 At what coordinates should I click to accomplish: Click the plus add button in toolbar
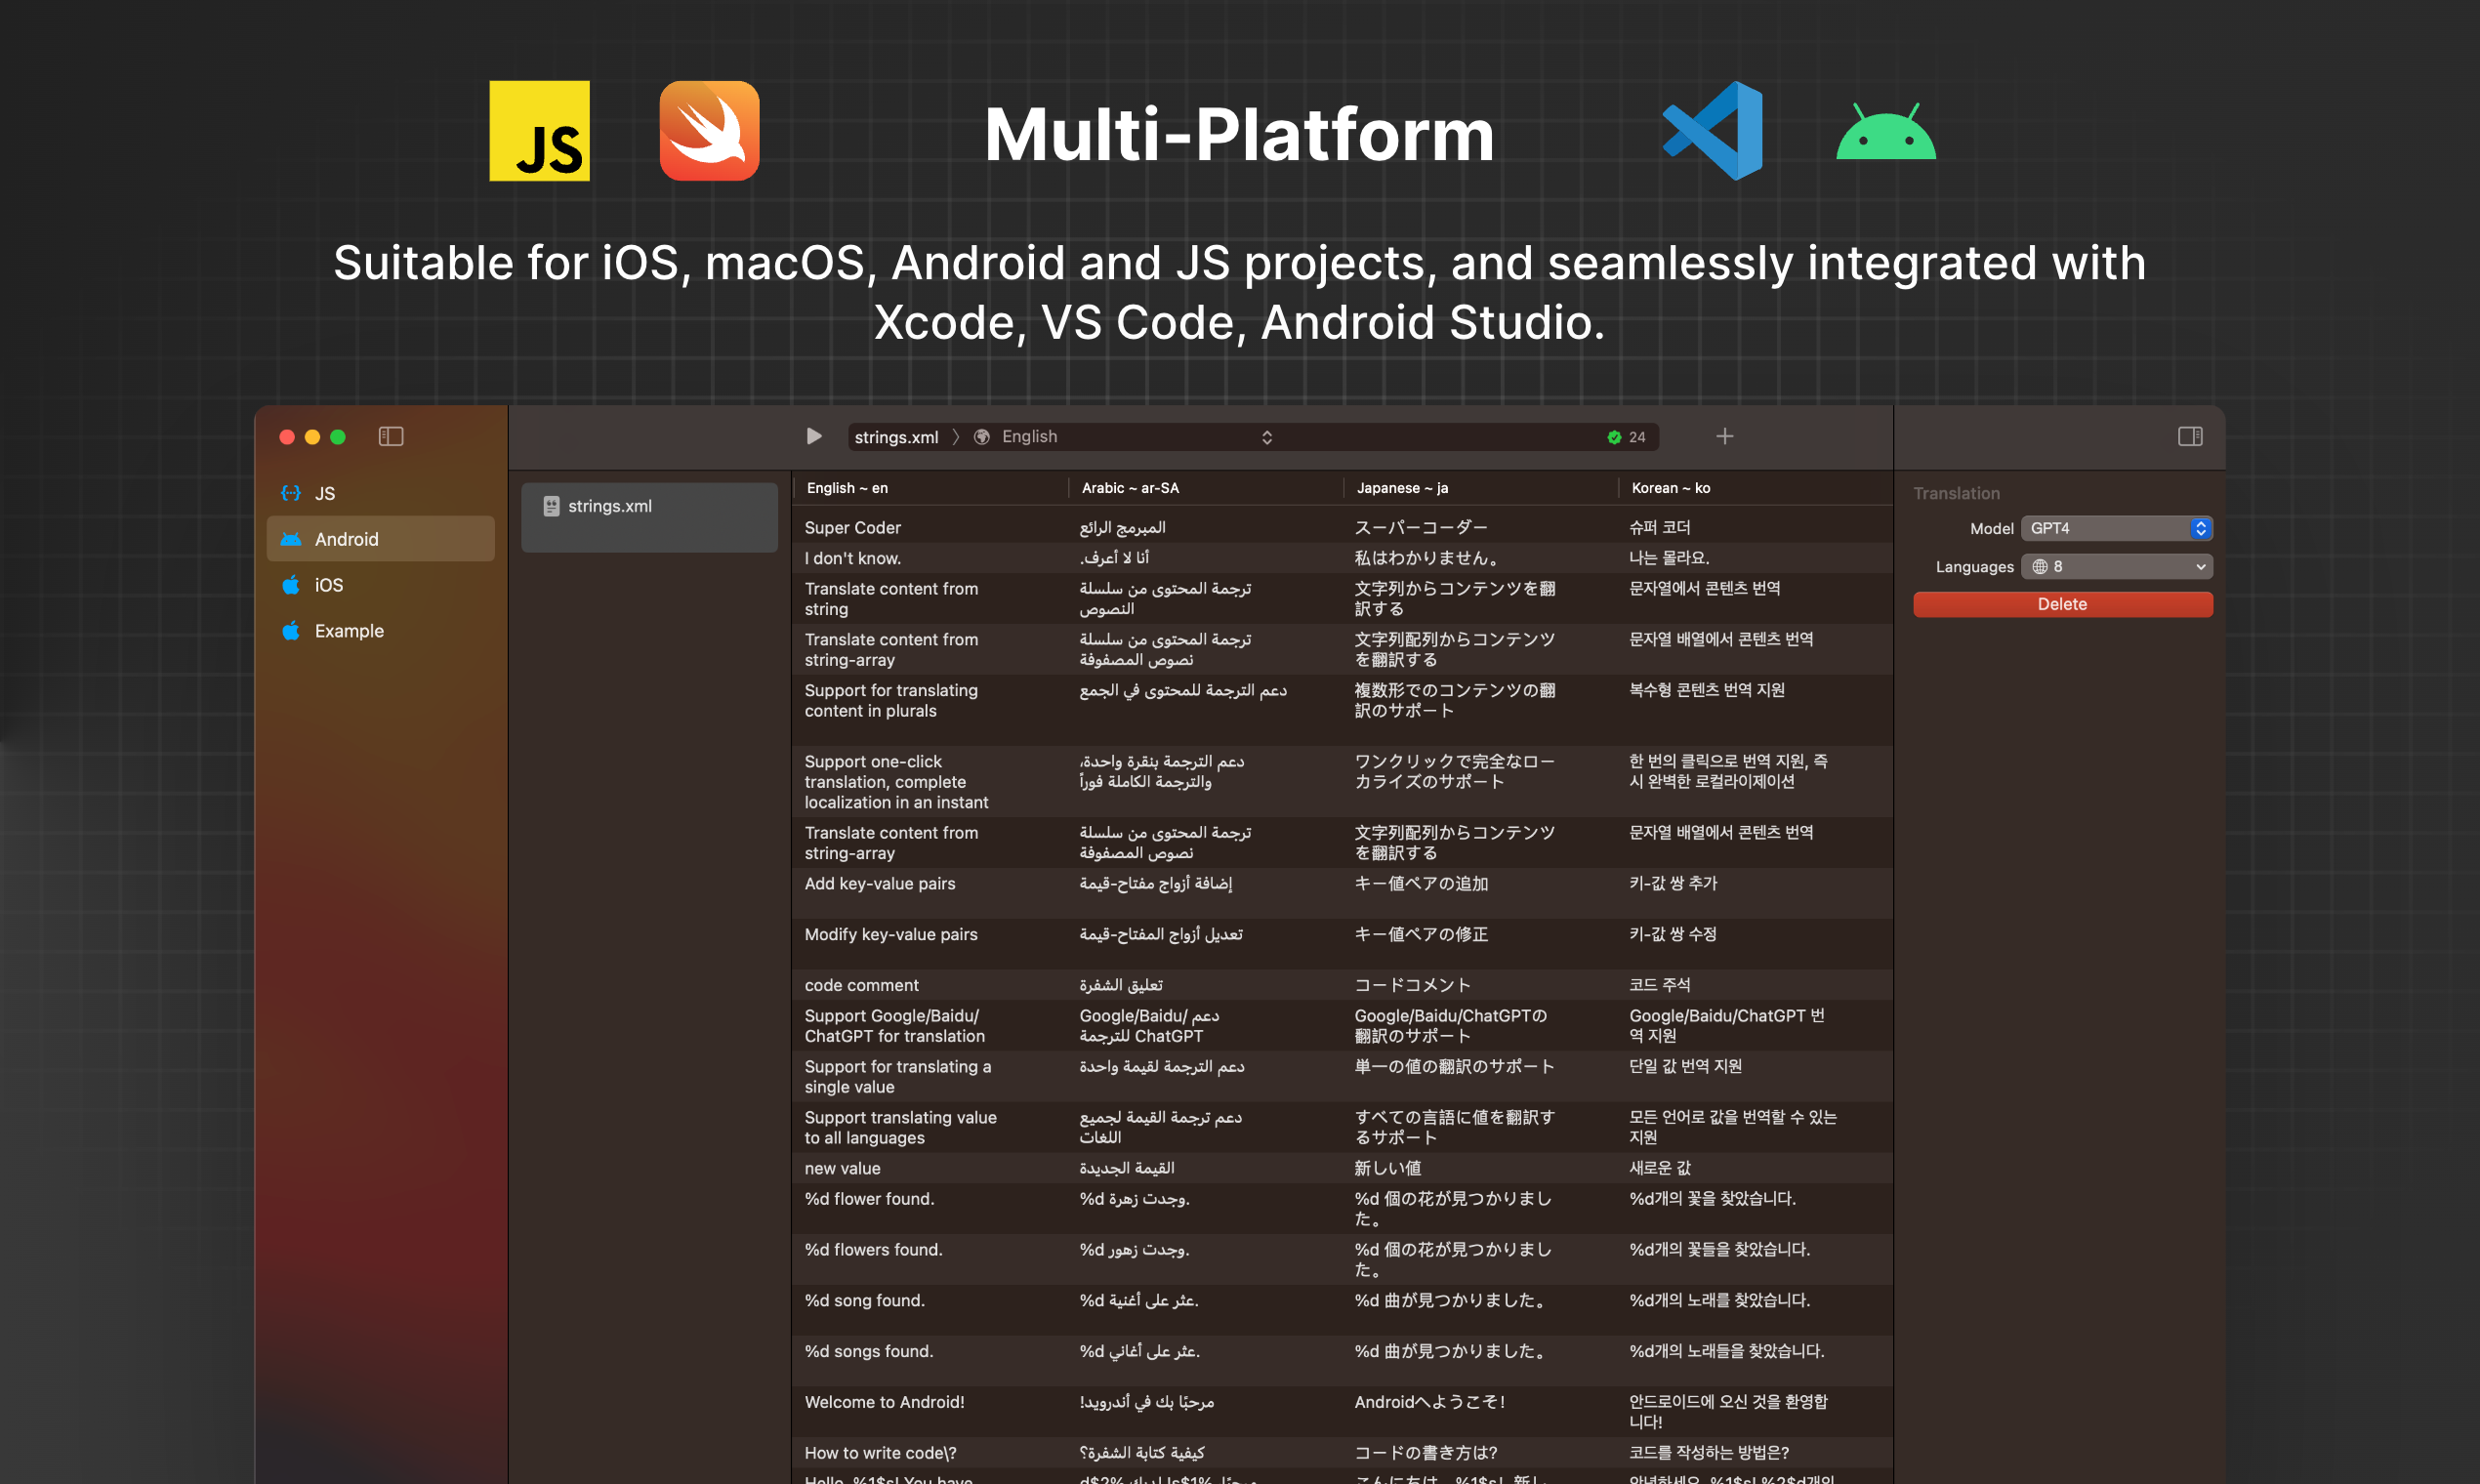[1724, 436]
